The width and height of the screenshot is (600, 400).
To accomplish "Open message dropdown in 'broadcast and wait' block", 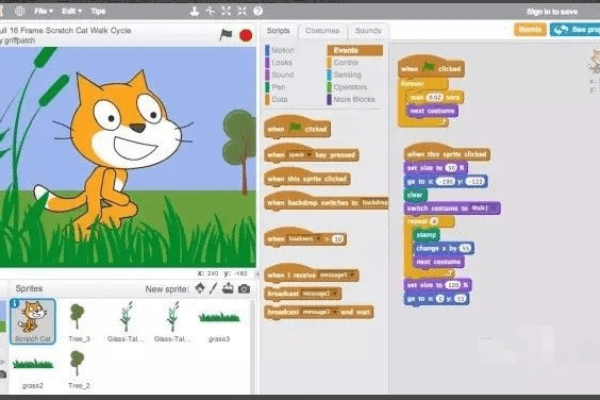I will pyautogui.click(x=320, y=312).
